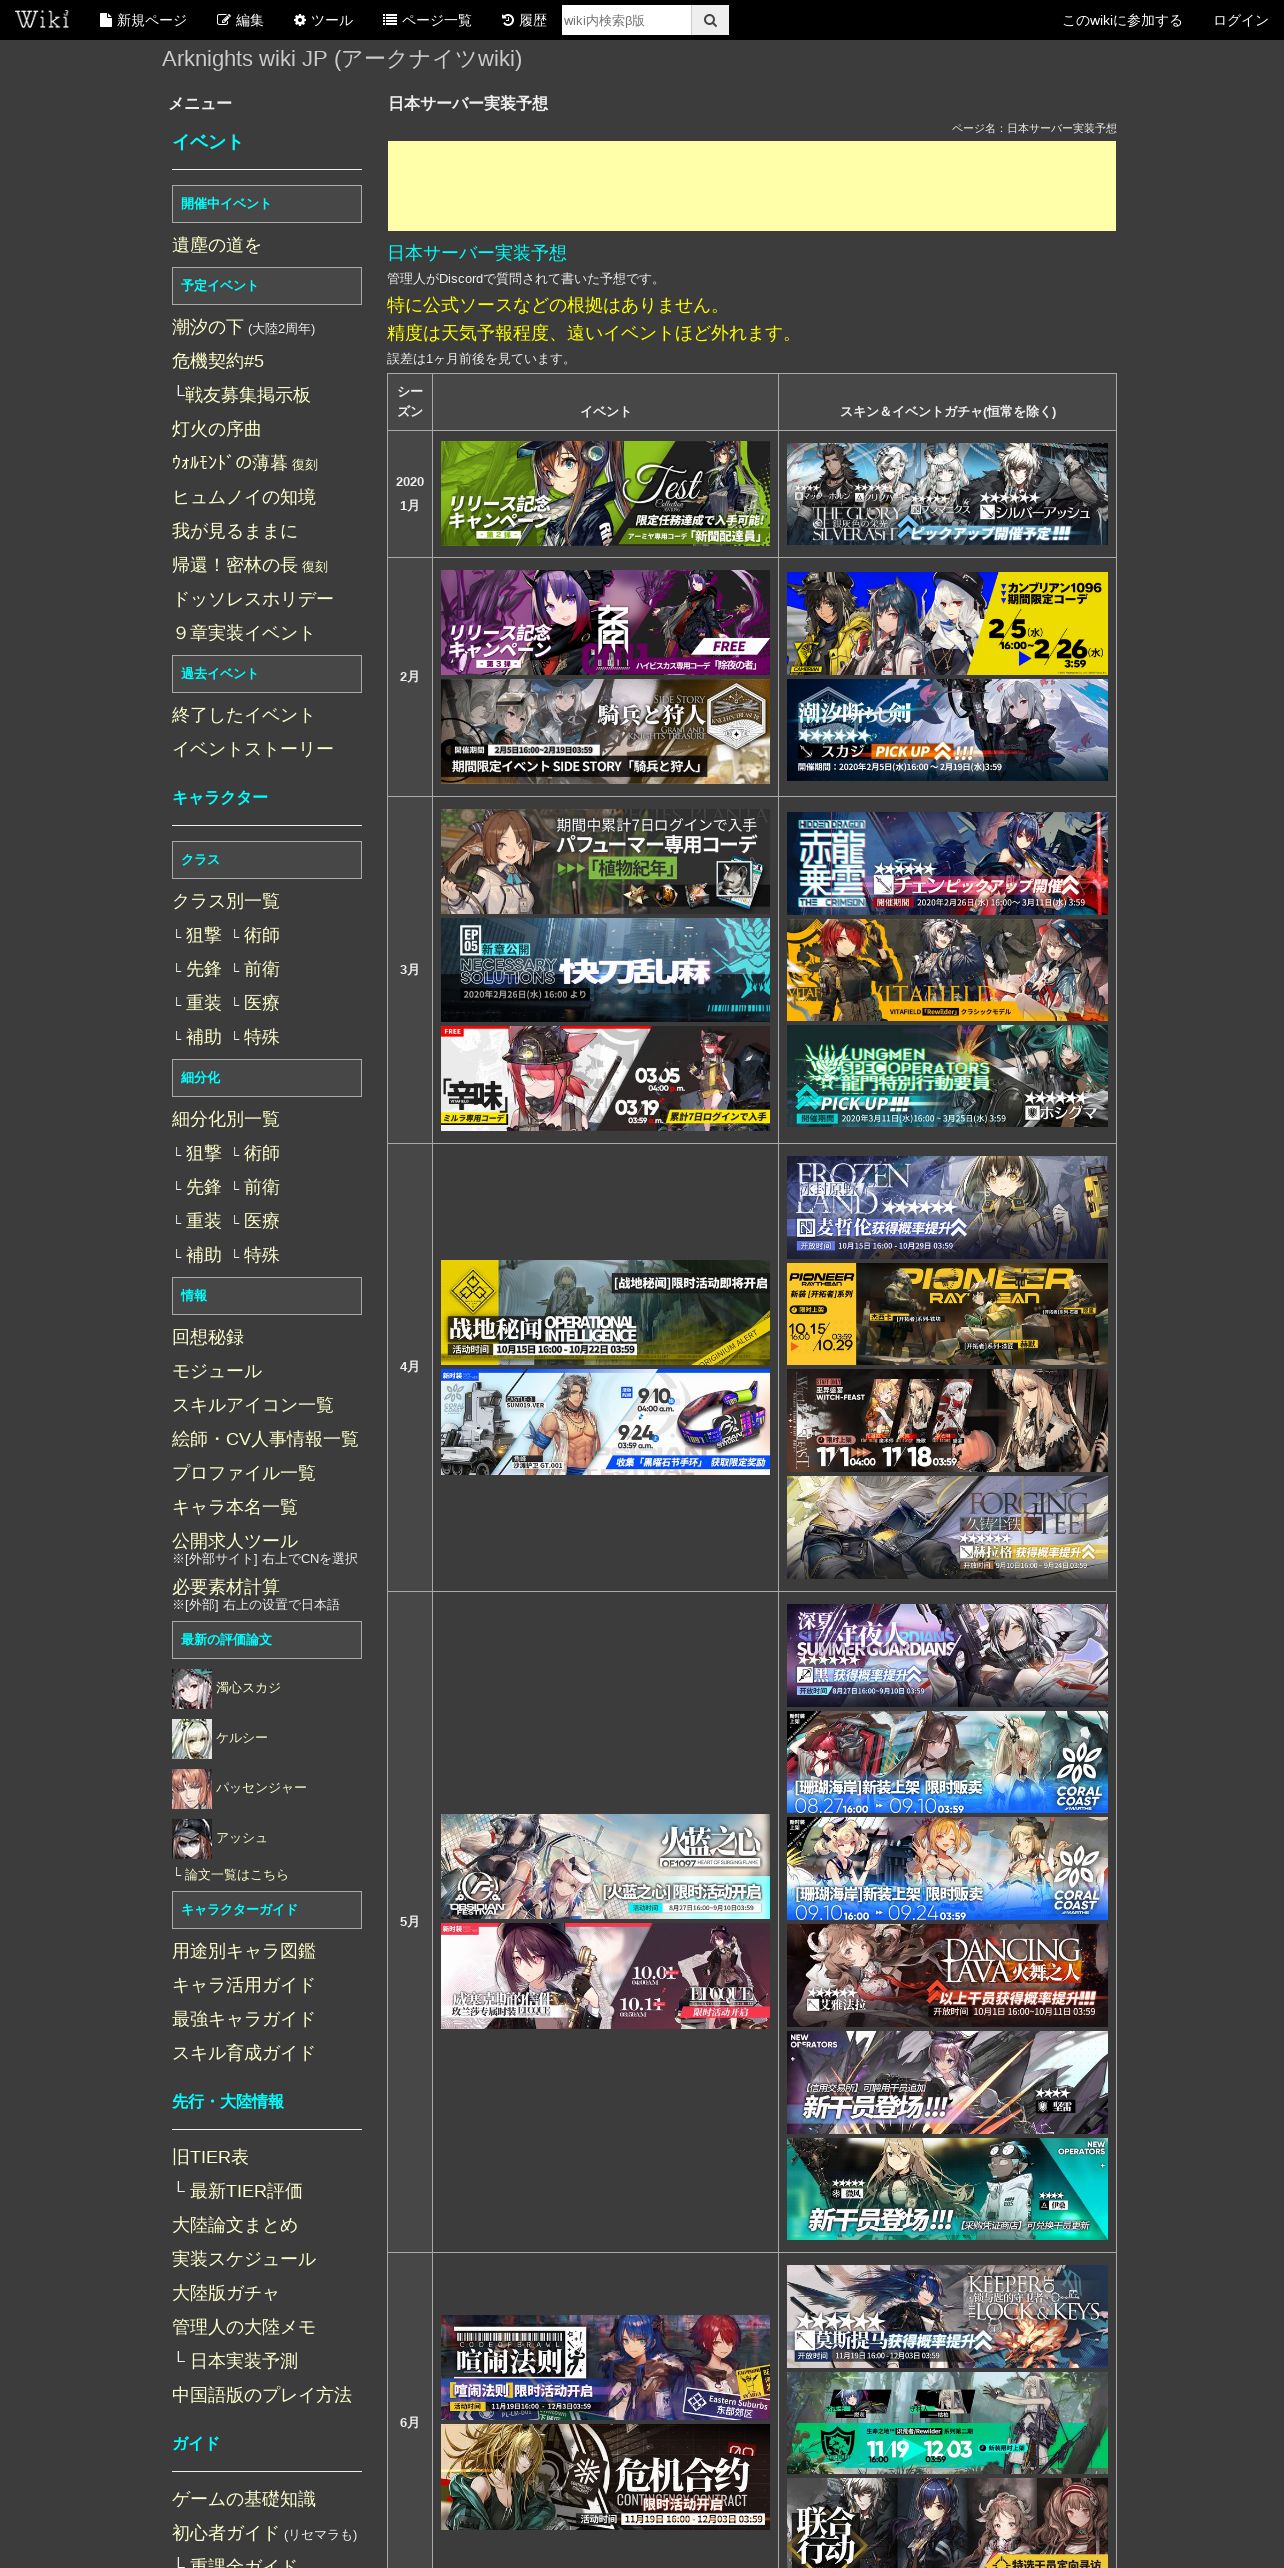Click the Dancing Lava gacha banner
The height and width of the screenshot is (2568, 1284).
click(947, 1975)
